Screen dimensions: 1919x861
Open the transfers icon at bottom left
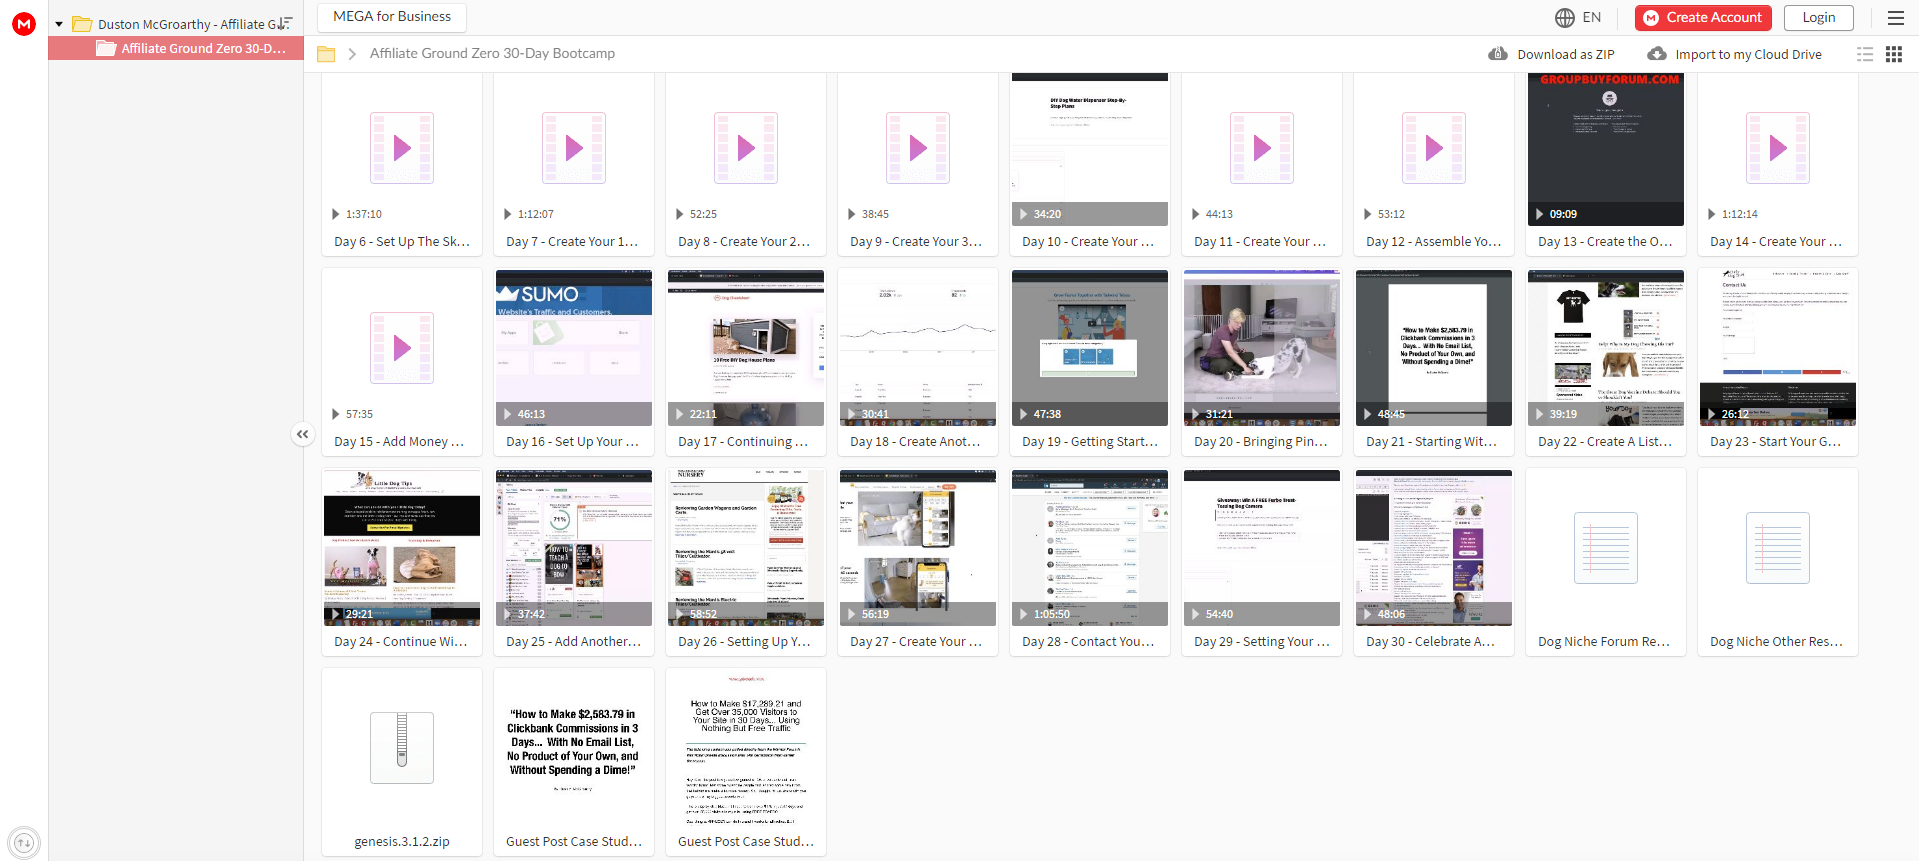pos(24,843)
